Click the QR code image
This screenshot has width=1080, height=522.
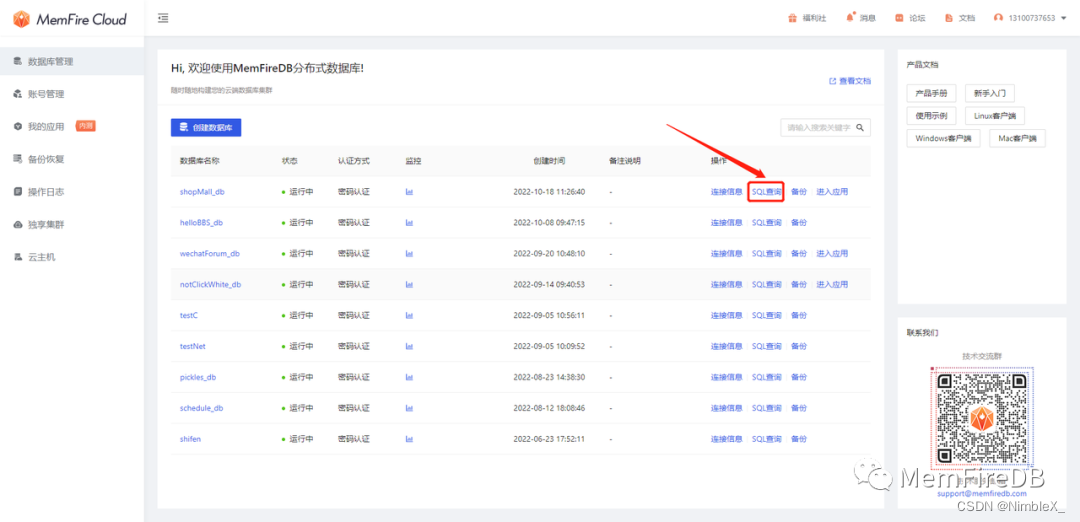click(x=982, y=417)
